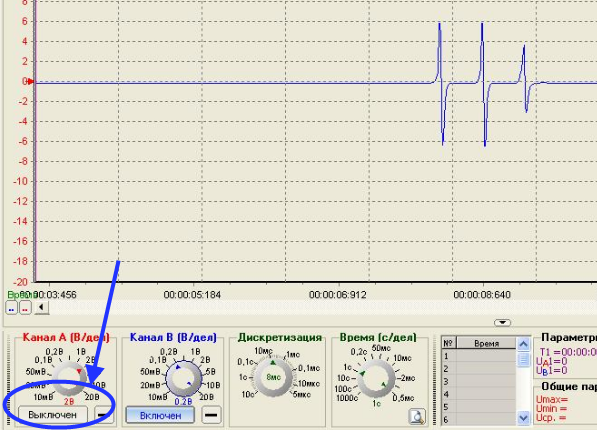This screenshot has height=430, width=597.
Task: Set the Время knob to 0,2с
Action: tap(359, 352)
